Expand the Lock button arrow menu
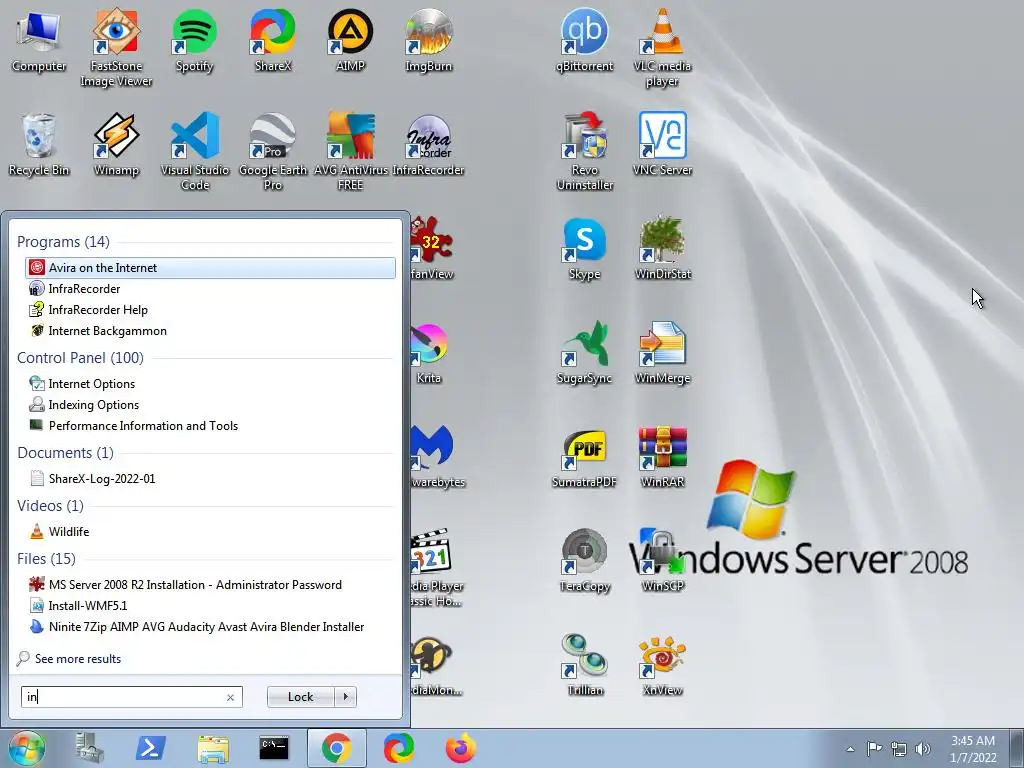Image resolution: width=1024 pixels, height=768 pixels. 345,697
